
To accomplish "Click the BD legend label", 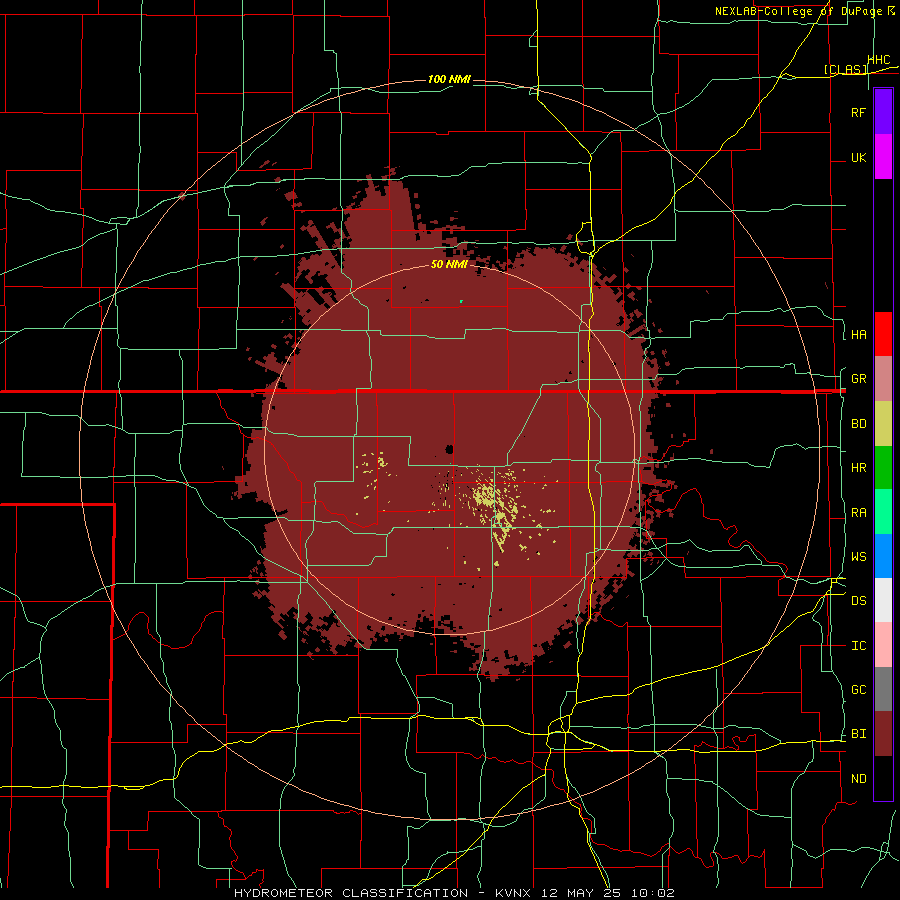I will point(858,424).
